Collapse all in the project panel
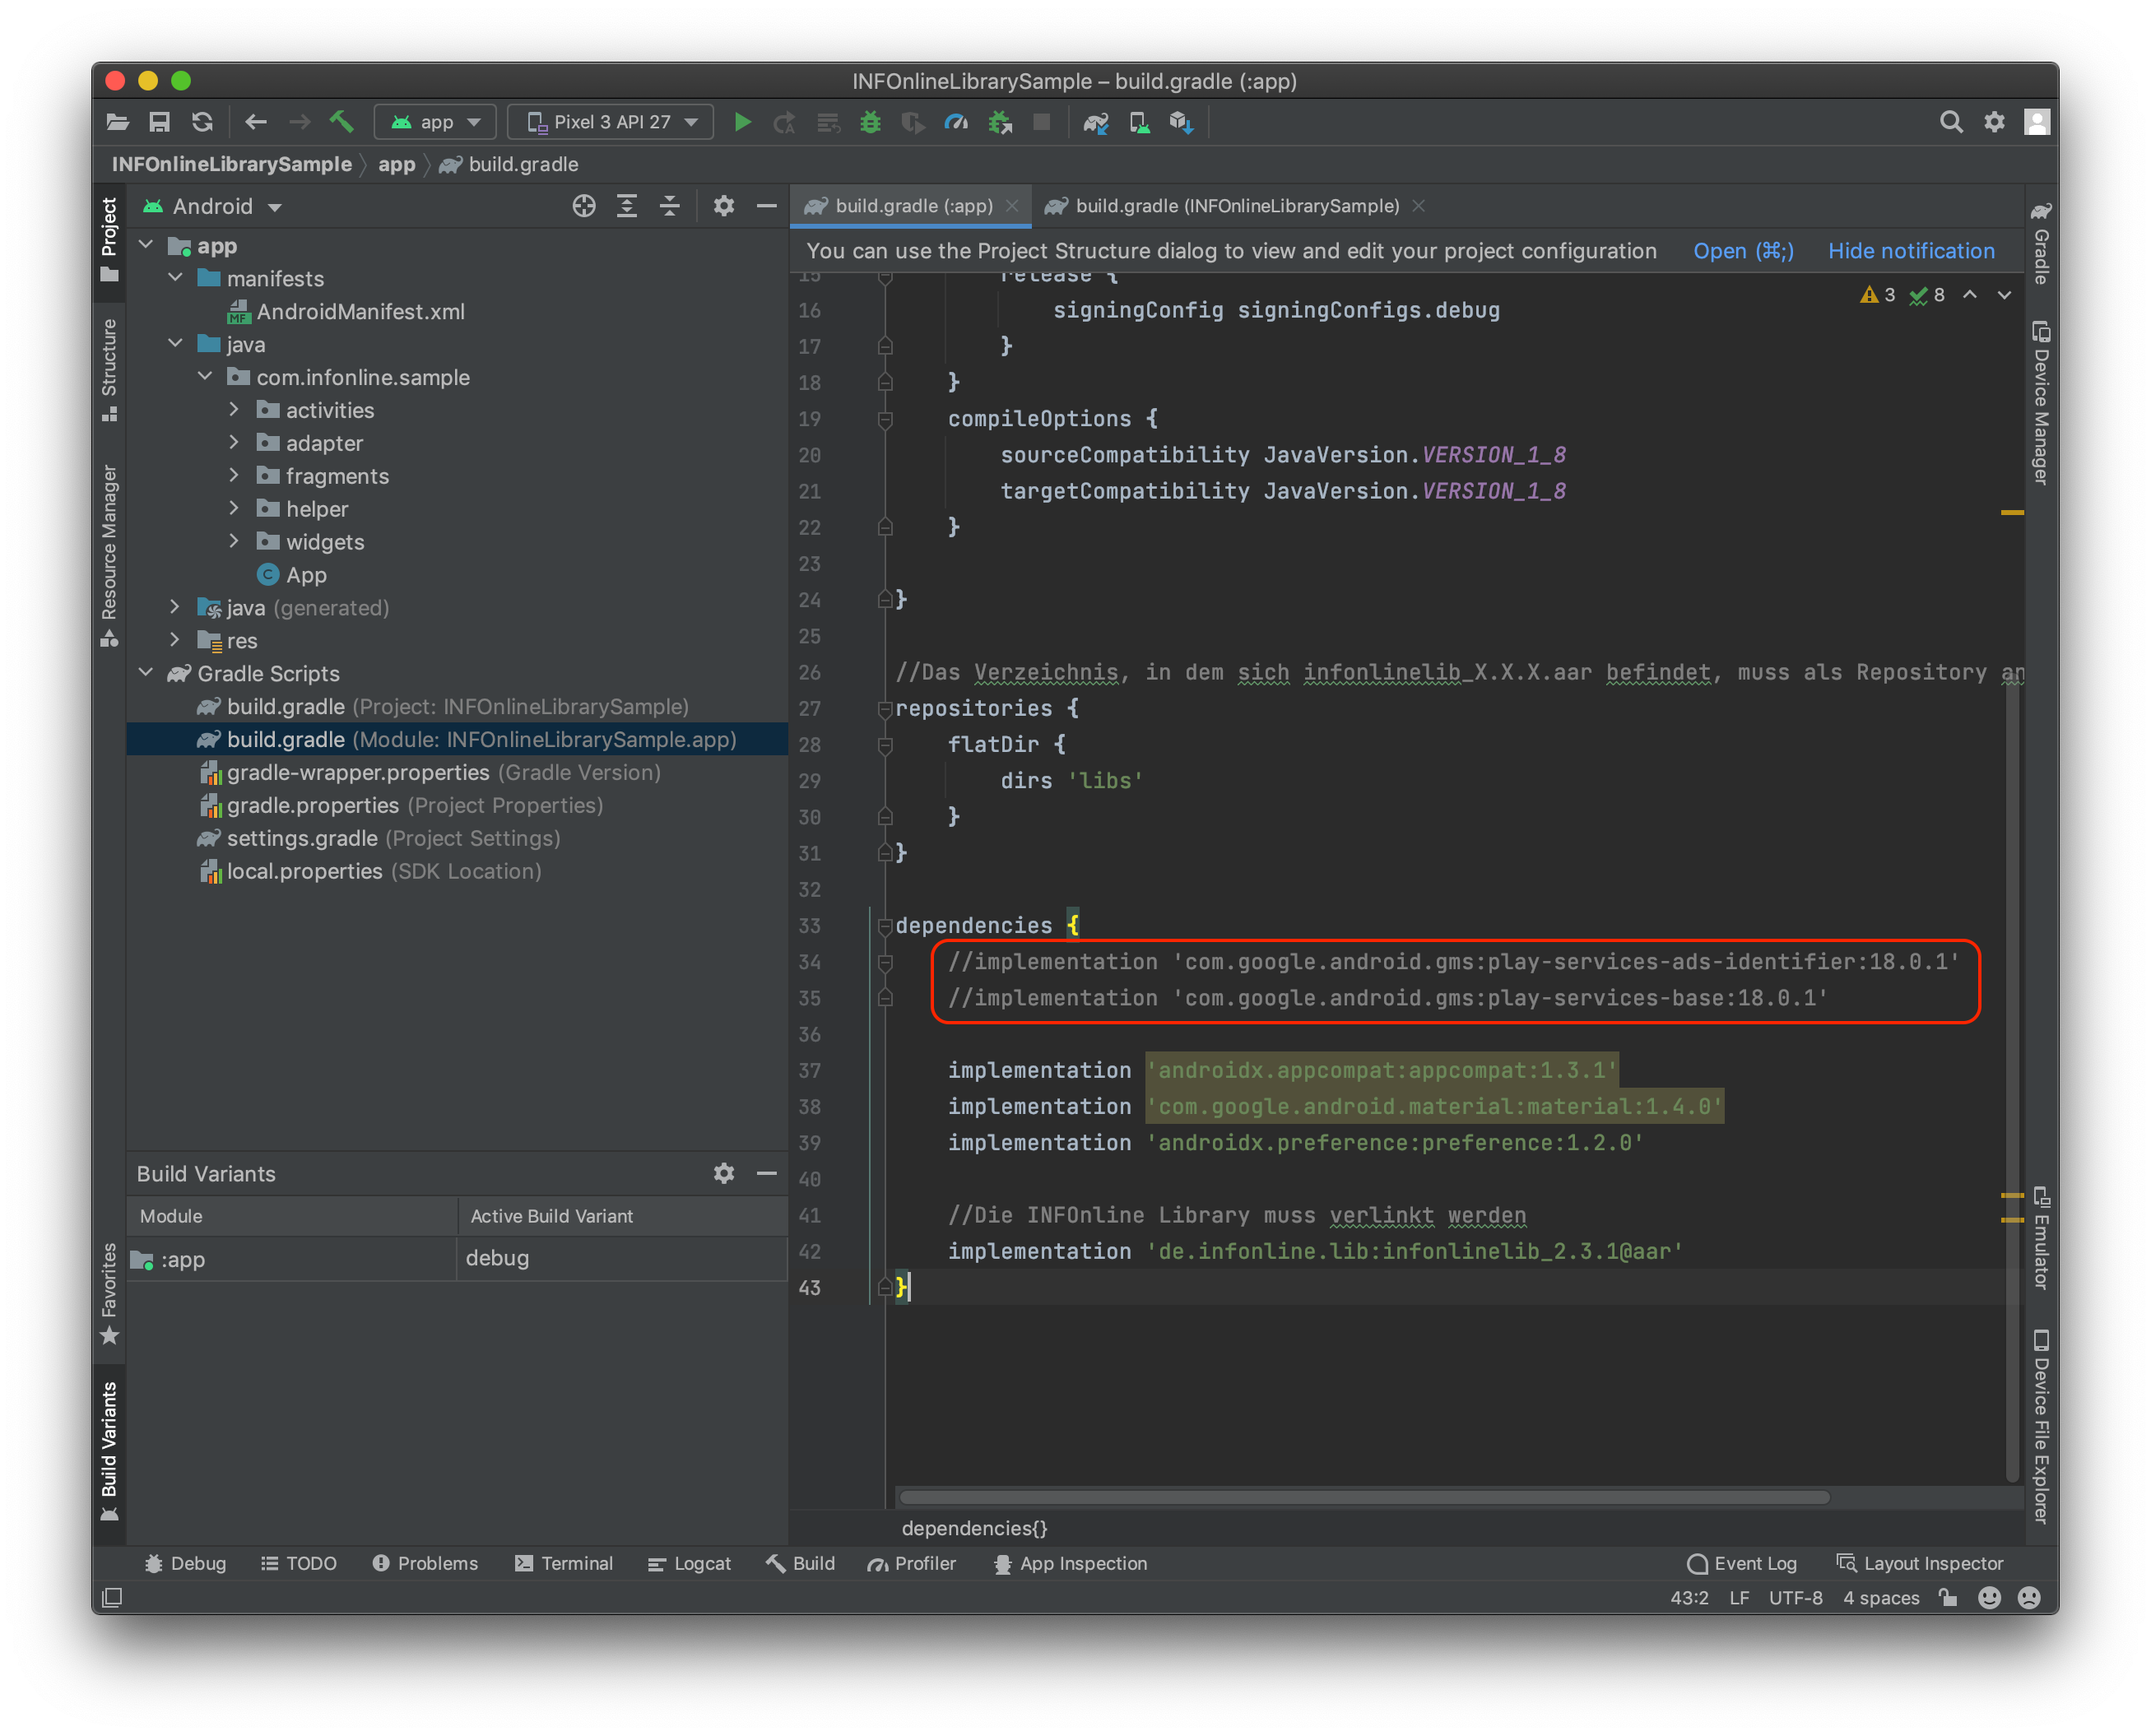2151x1736 pixels. (x=670, y=206)
